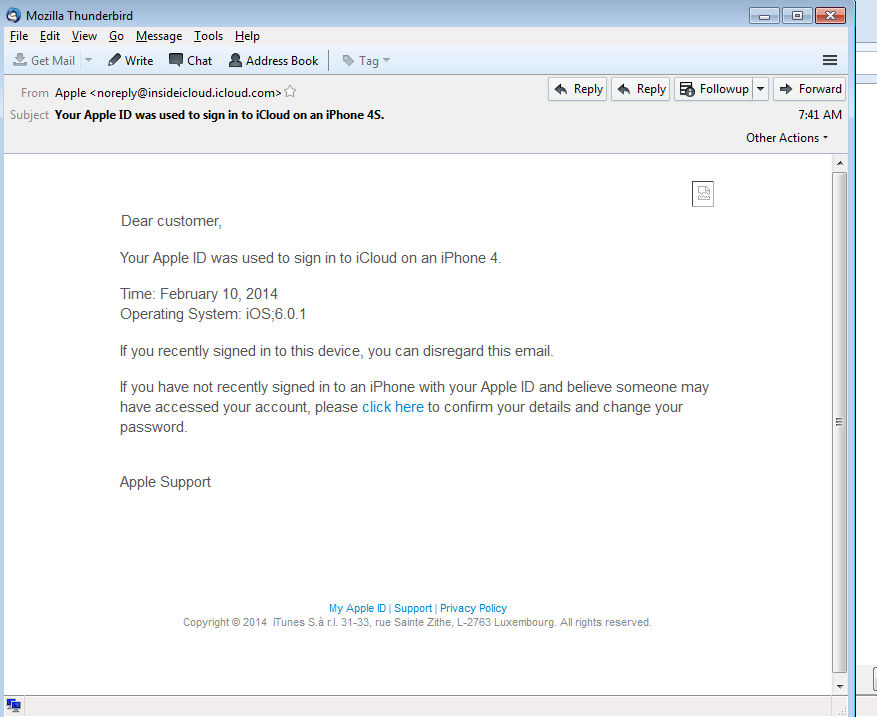877x717 pixels.
Task: Close the Thunderbird window
Action: 830,16
